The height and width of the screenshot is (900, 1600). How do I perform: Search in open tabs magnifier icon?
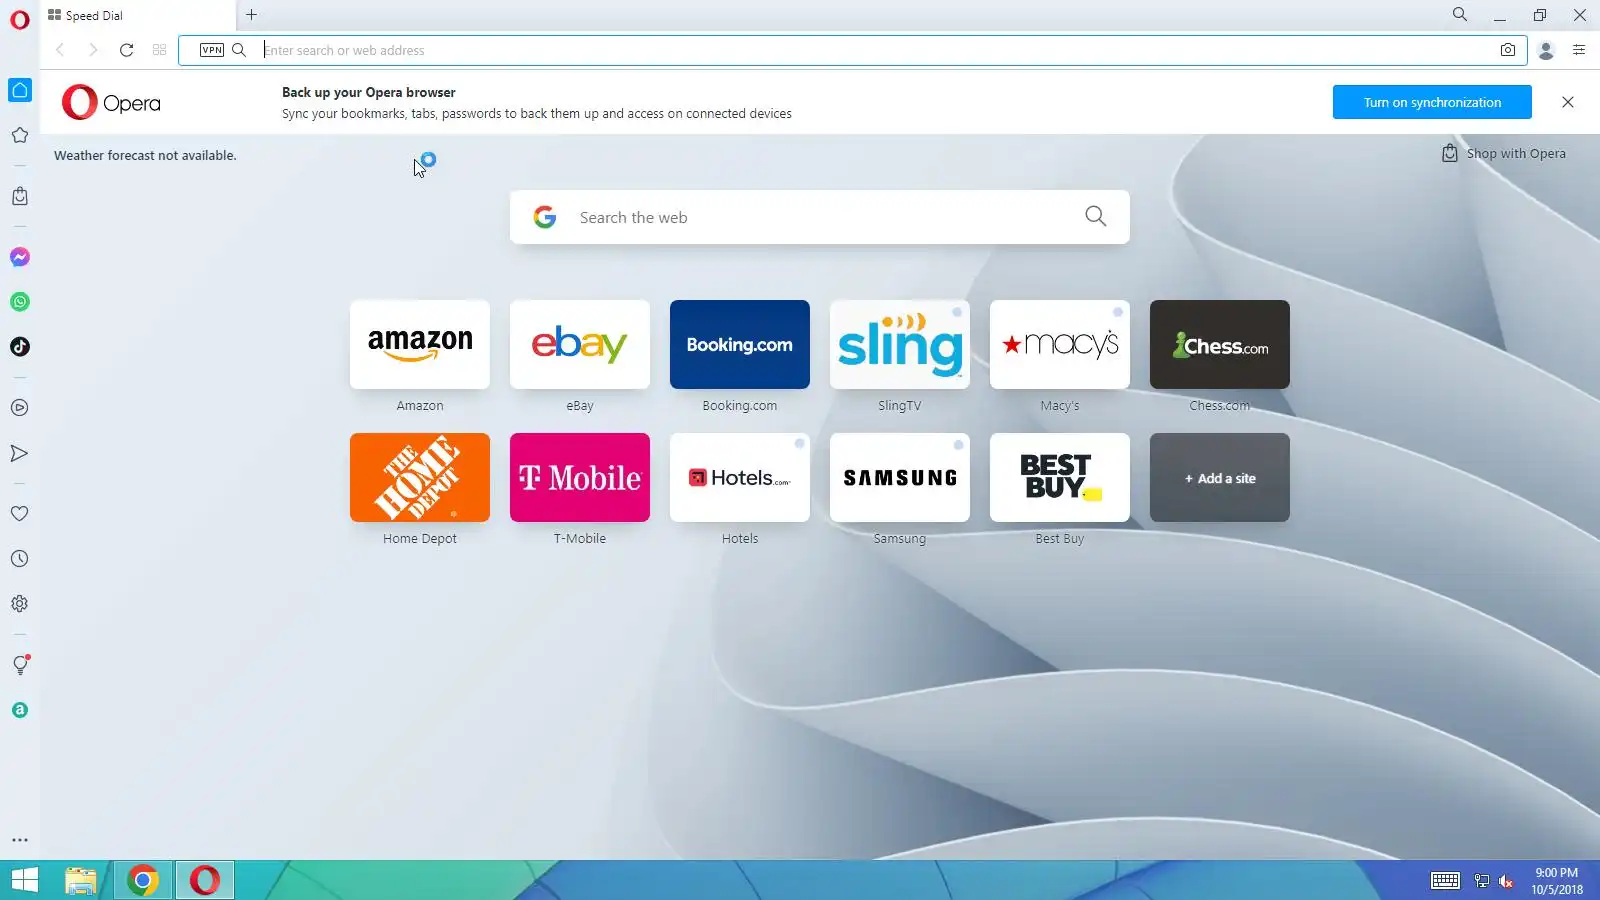tap(1460, 14)
